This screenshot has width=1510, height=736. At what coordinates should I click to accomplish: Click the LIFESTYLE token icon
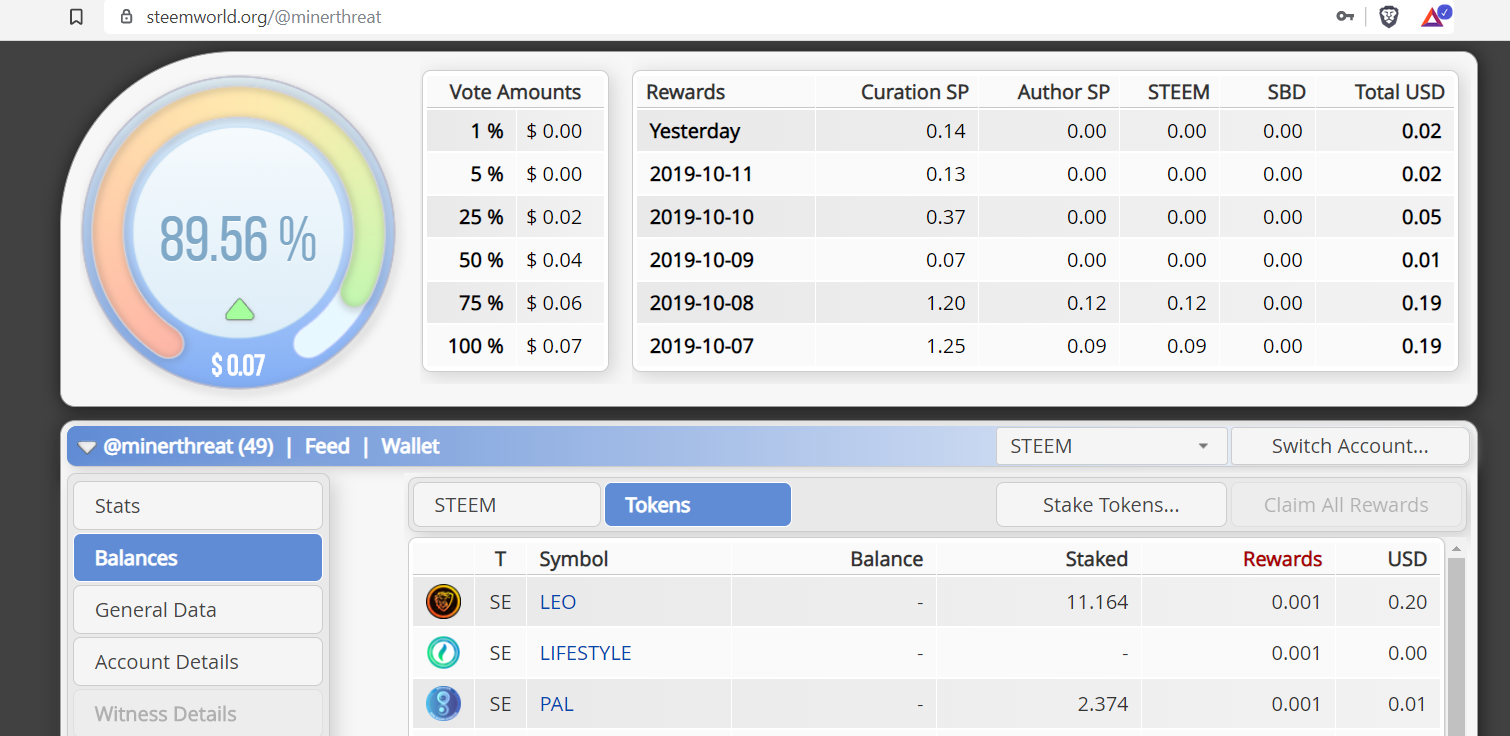click(x=443, y=653)
